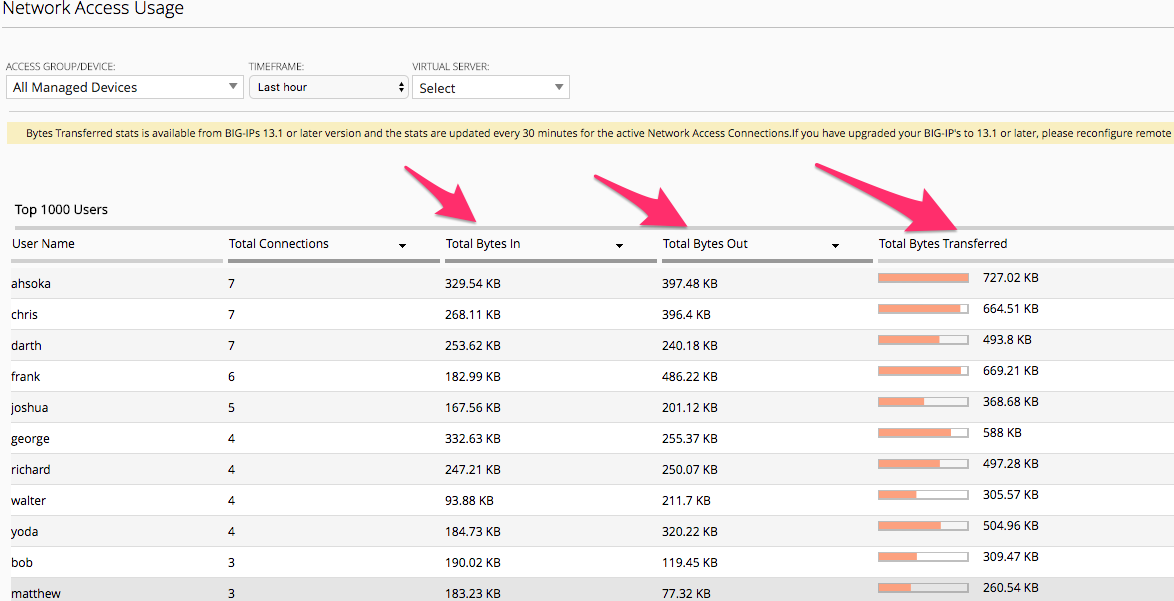The image size is (1174, 601).
Task: Select the chris user row
Action: [x=587, y=314]
